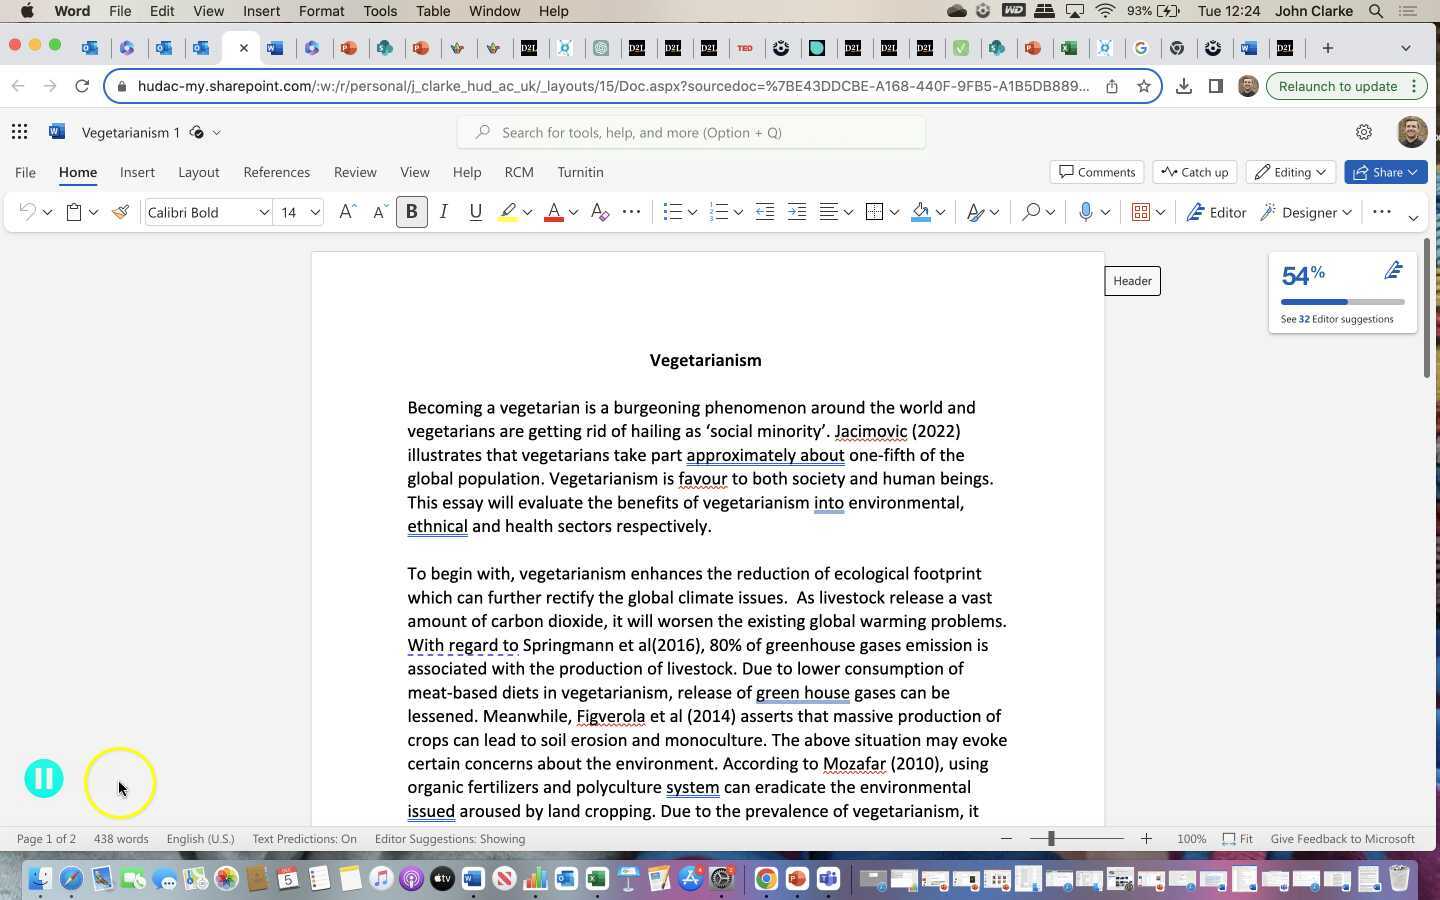This screenshot has width=1440, height=900.
Task: Toggle underline formatting
Action: tap(475, 212)
